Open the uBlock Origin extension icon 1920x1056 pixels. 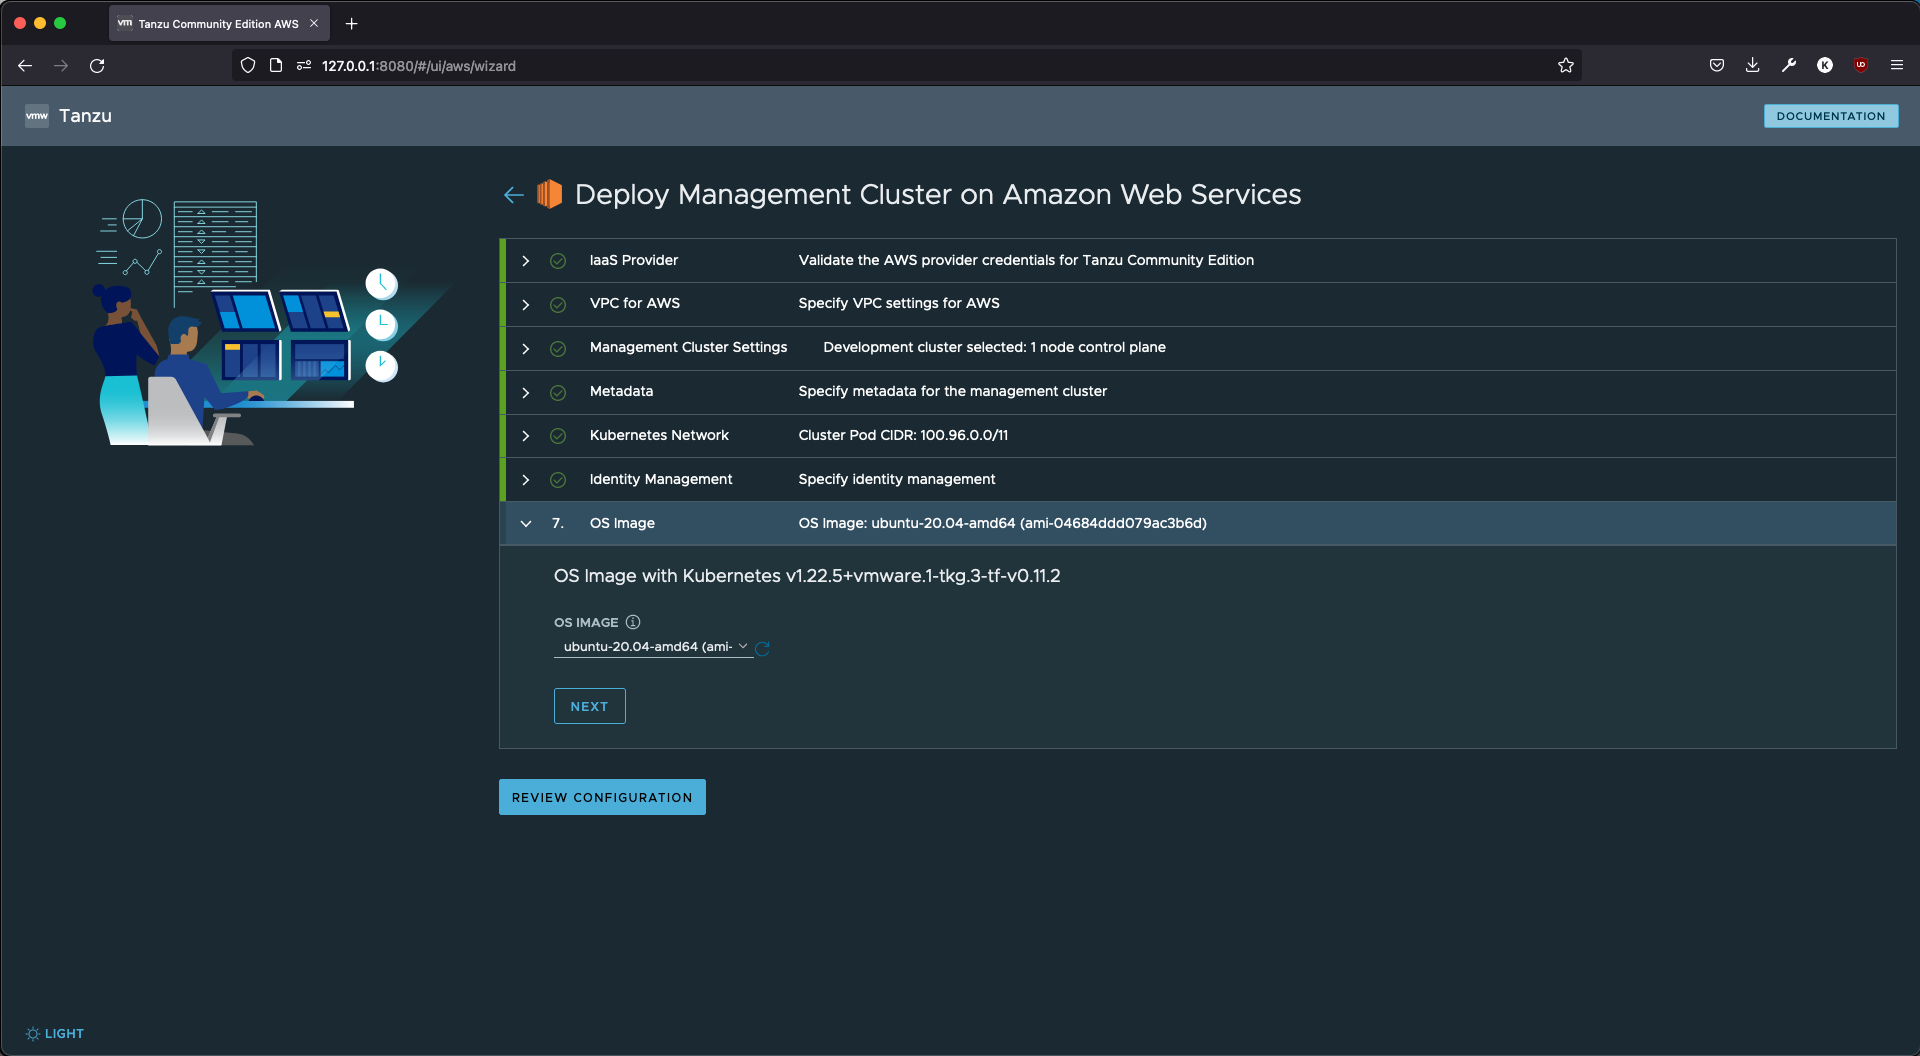[x=1861, y=66]
